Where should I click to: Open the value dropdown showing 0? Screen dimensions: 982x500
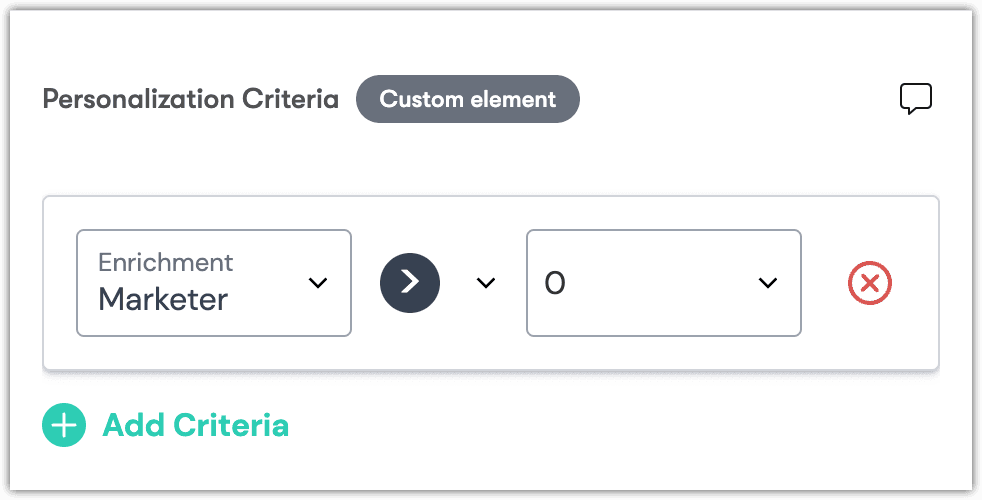click(x=663, y=283)
